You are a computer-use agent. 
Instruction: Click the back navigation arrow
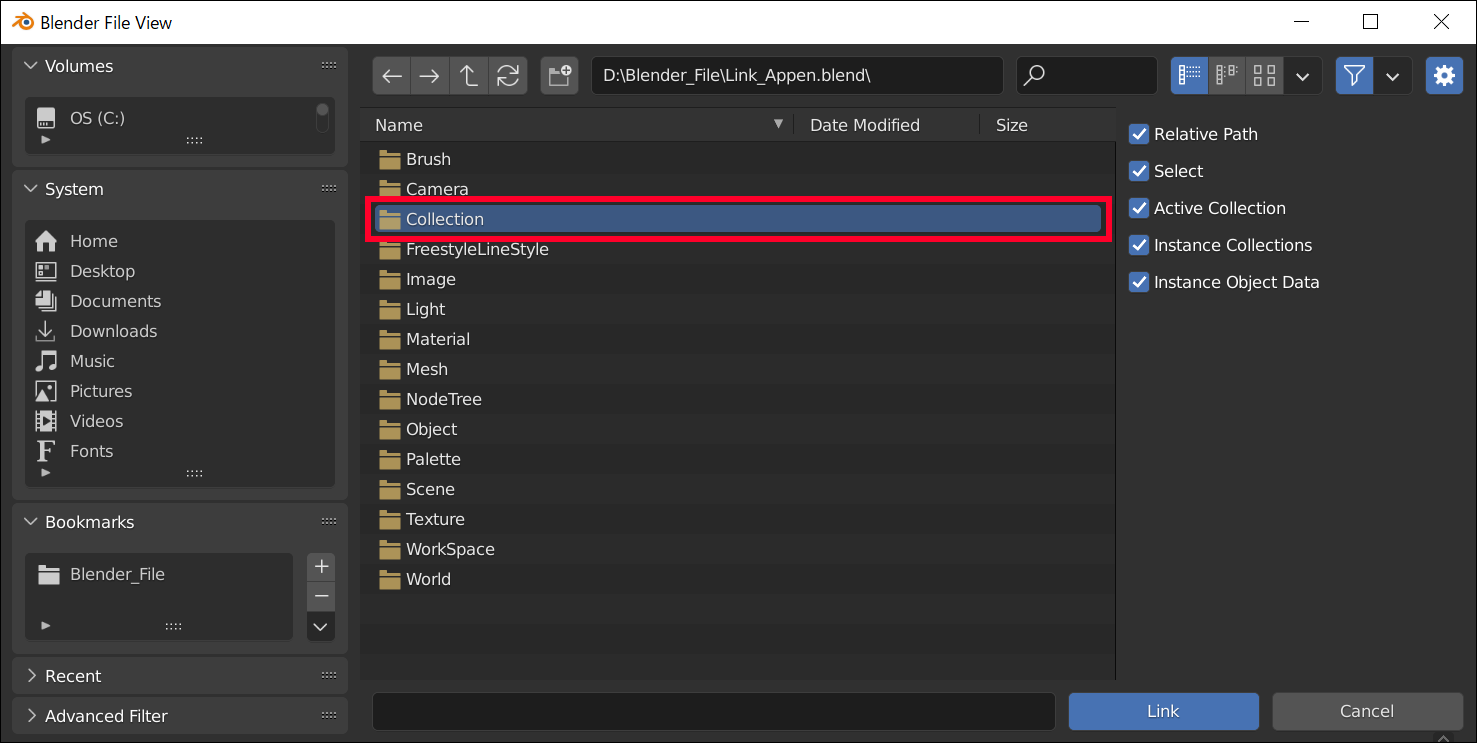391,75
